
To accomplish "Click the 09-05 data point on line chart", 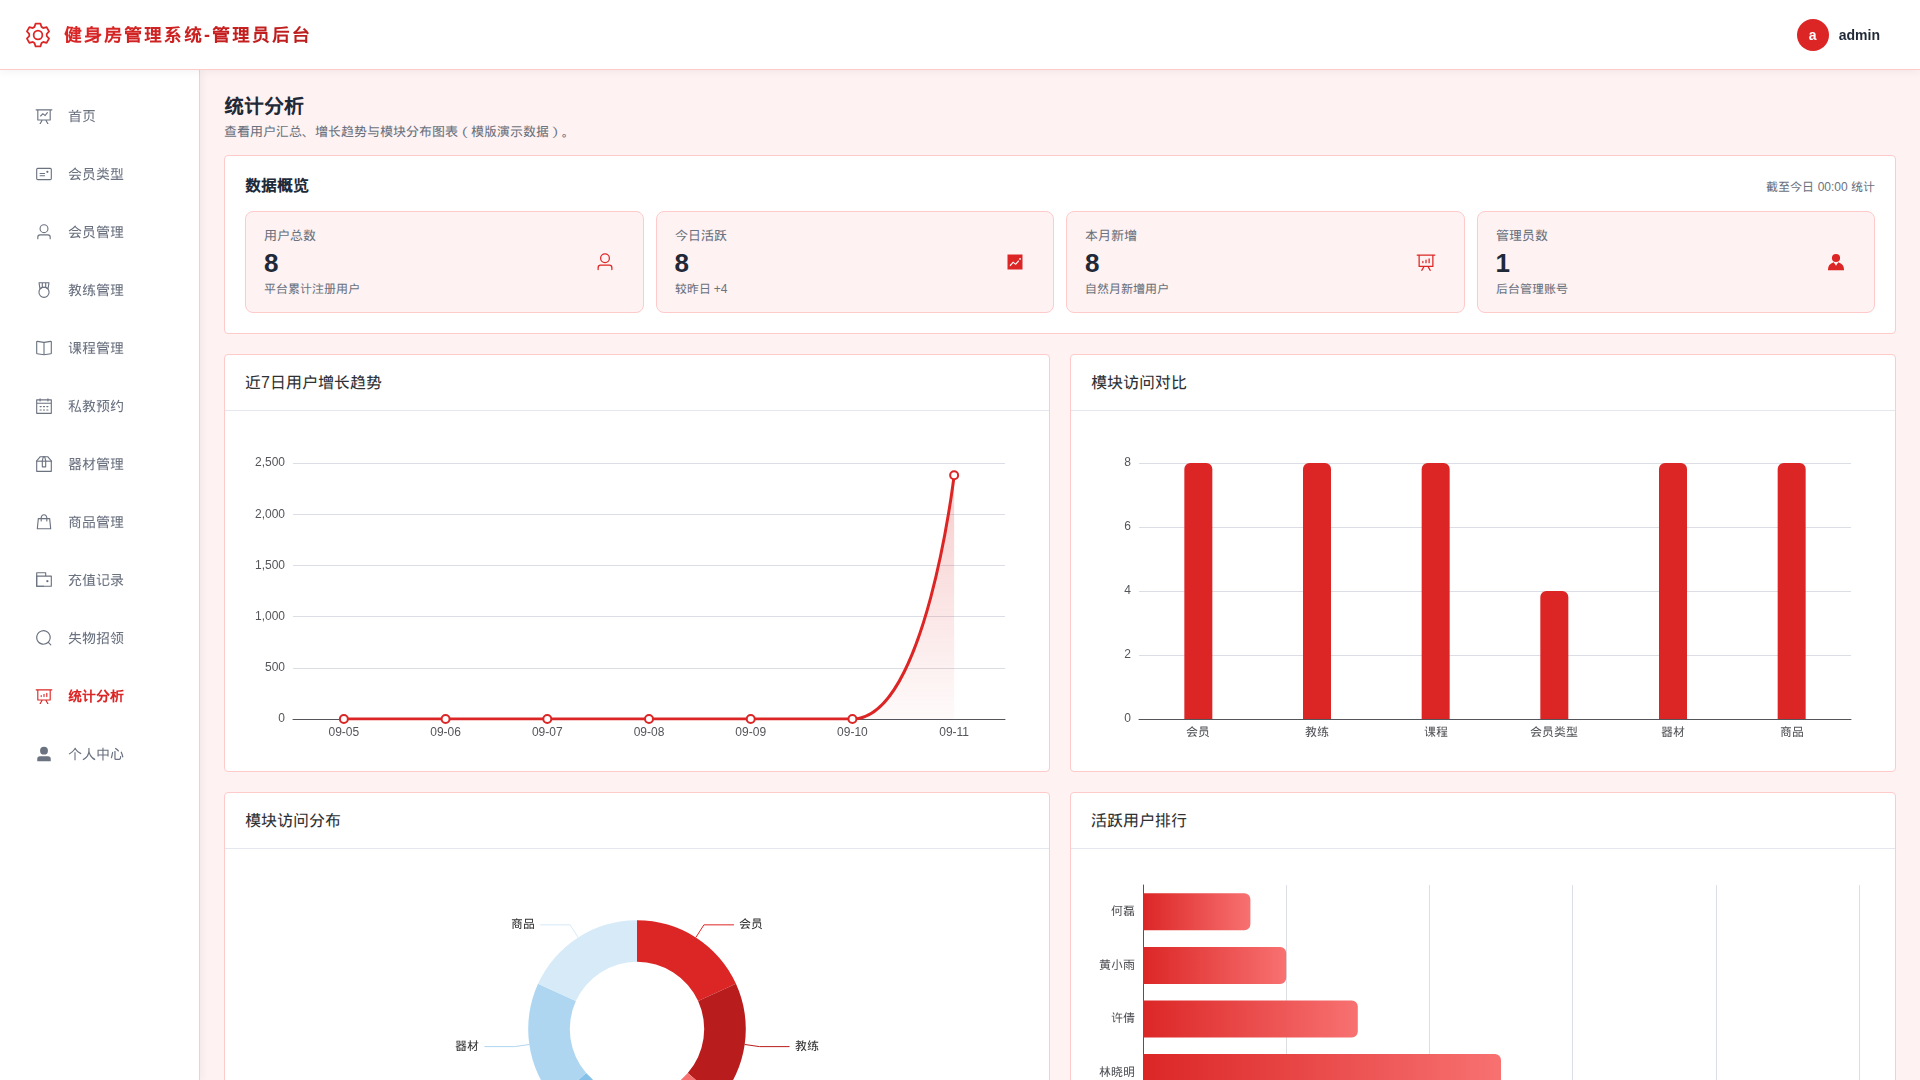I will pos(344,719).
